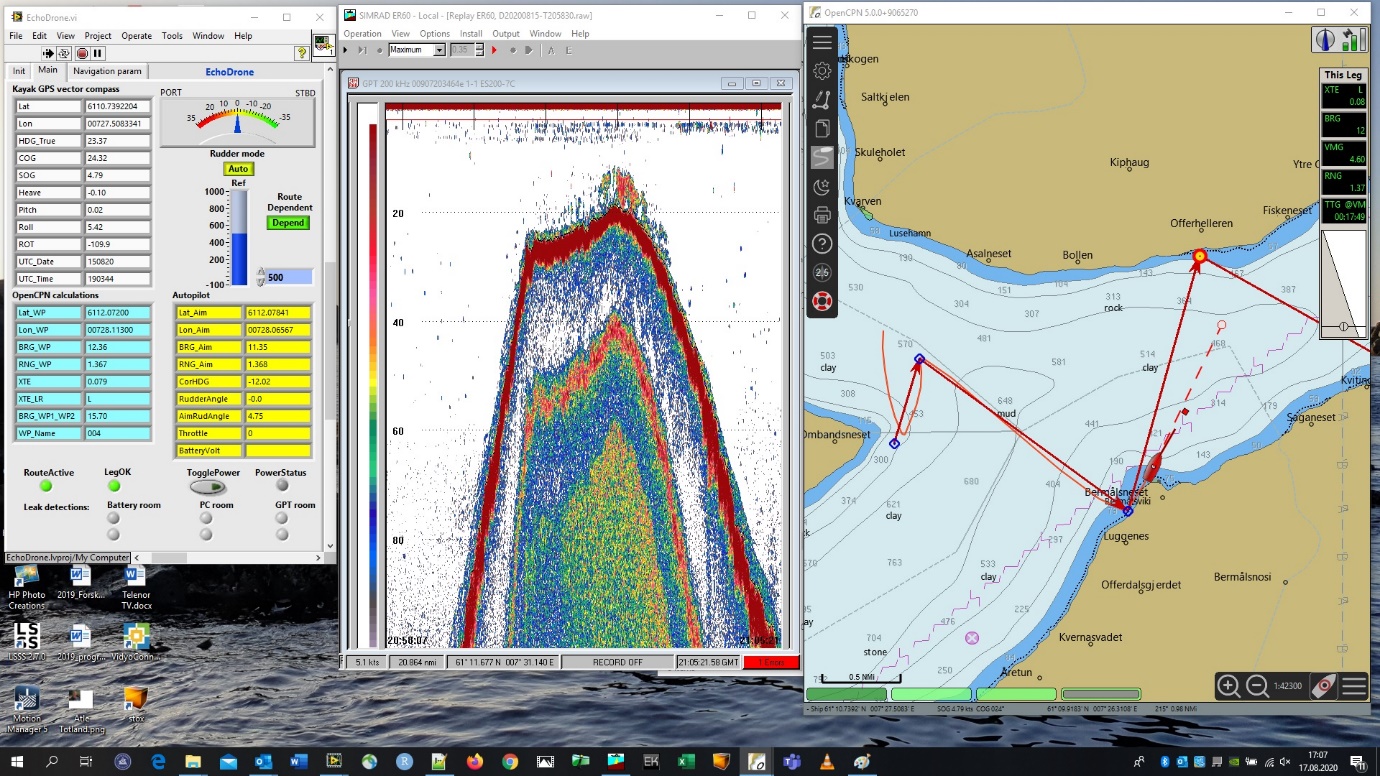
Task: Click the RECORD OFF status button
Action: tap(617, 662)
